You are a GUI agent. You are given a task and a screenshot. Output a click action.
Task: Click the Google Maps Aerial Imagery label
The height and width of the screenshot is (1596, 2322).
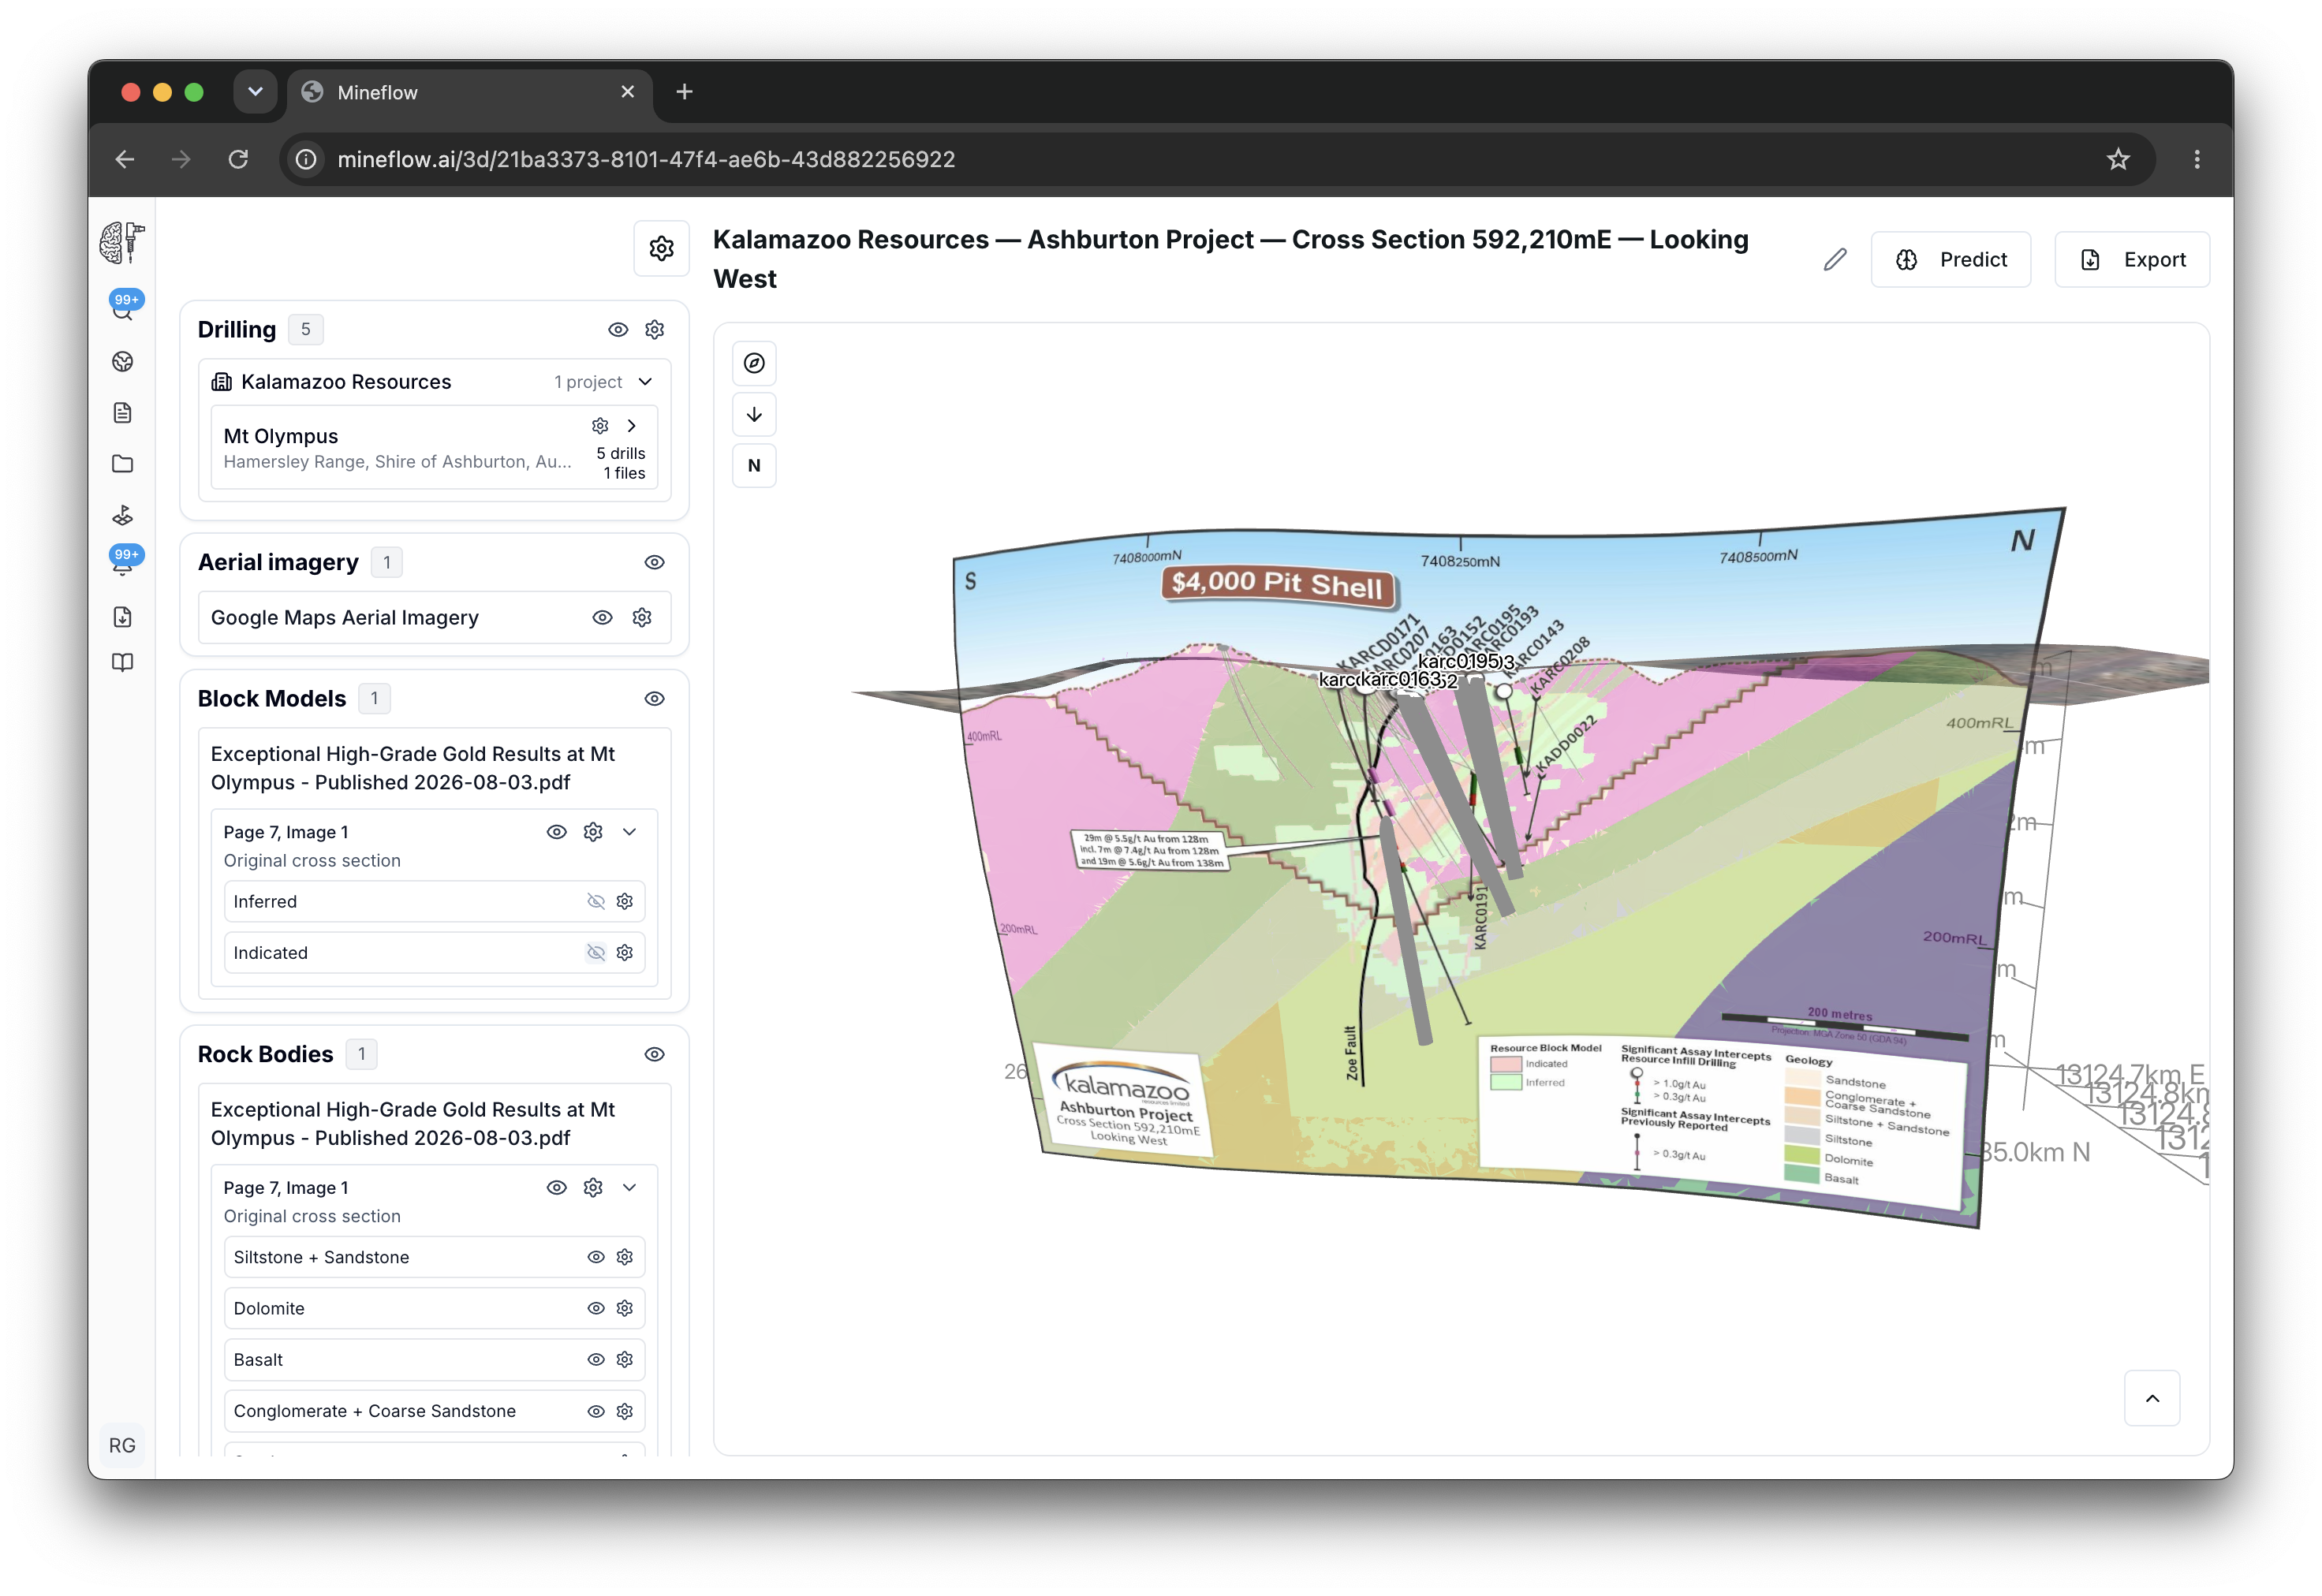[x=345, y=618]
